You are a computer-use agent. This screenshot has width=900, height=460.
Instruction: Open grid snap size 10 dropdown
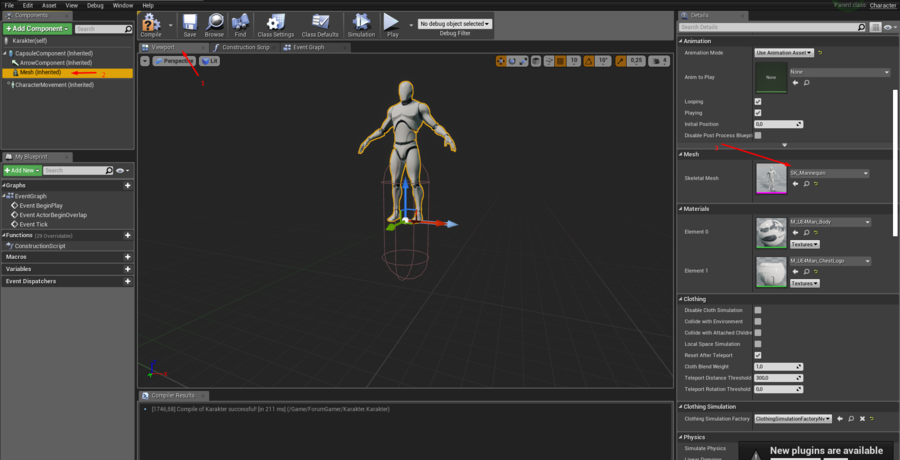(573, 61)
